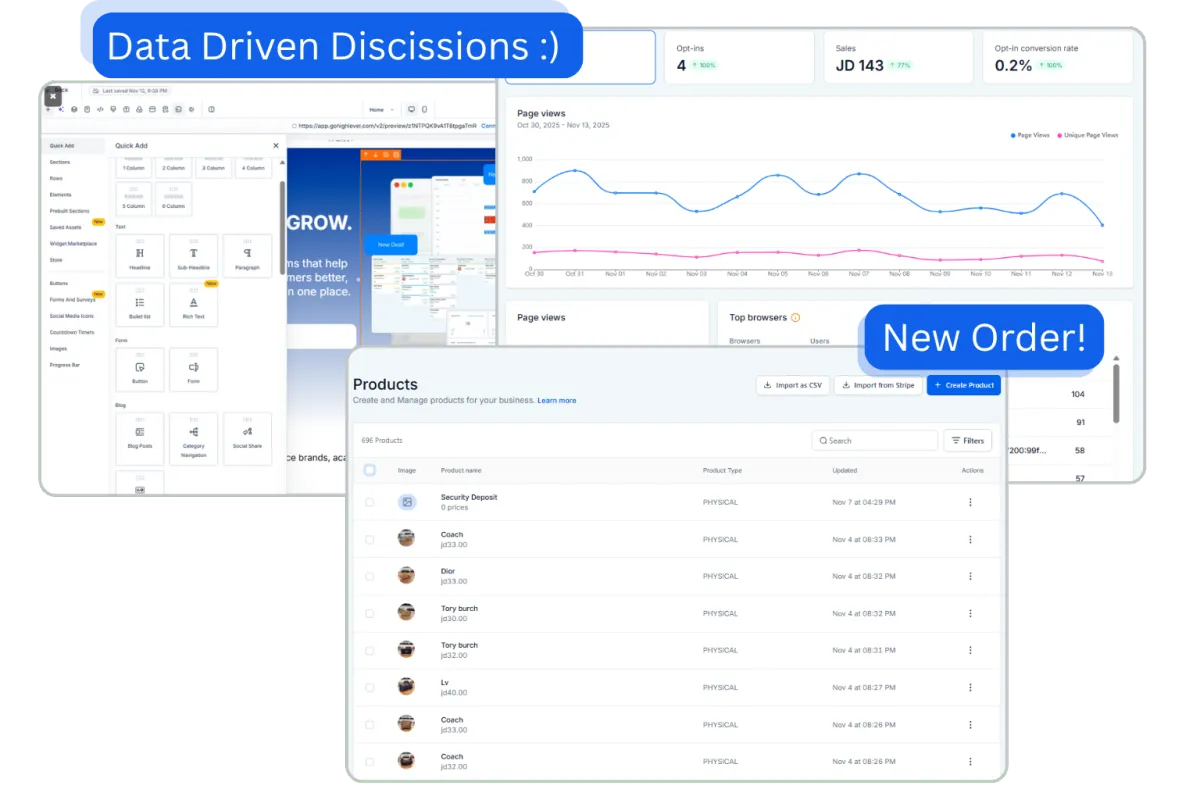Select Quick Add in the builder sidebar
Image resolution: width=1200 pixels, height=800 pixels.
(x=73, y=146)
